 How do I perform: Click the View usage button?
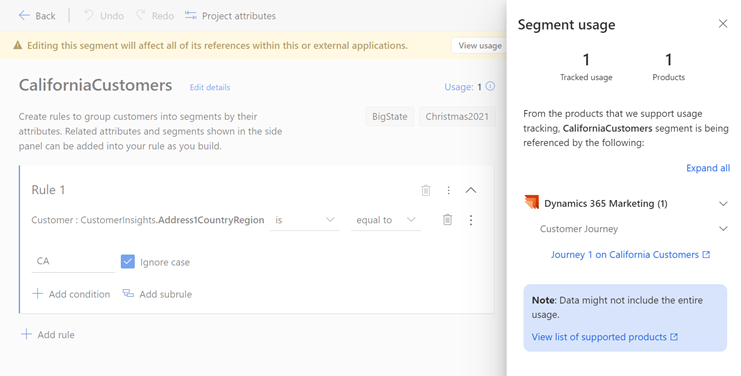click(x=479, y=45)
